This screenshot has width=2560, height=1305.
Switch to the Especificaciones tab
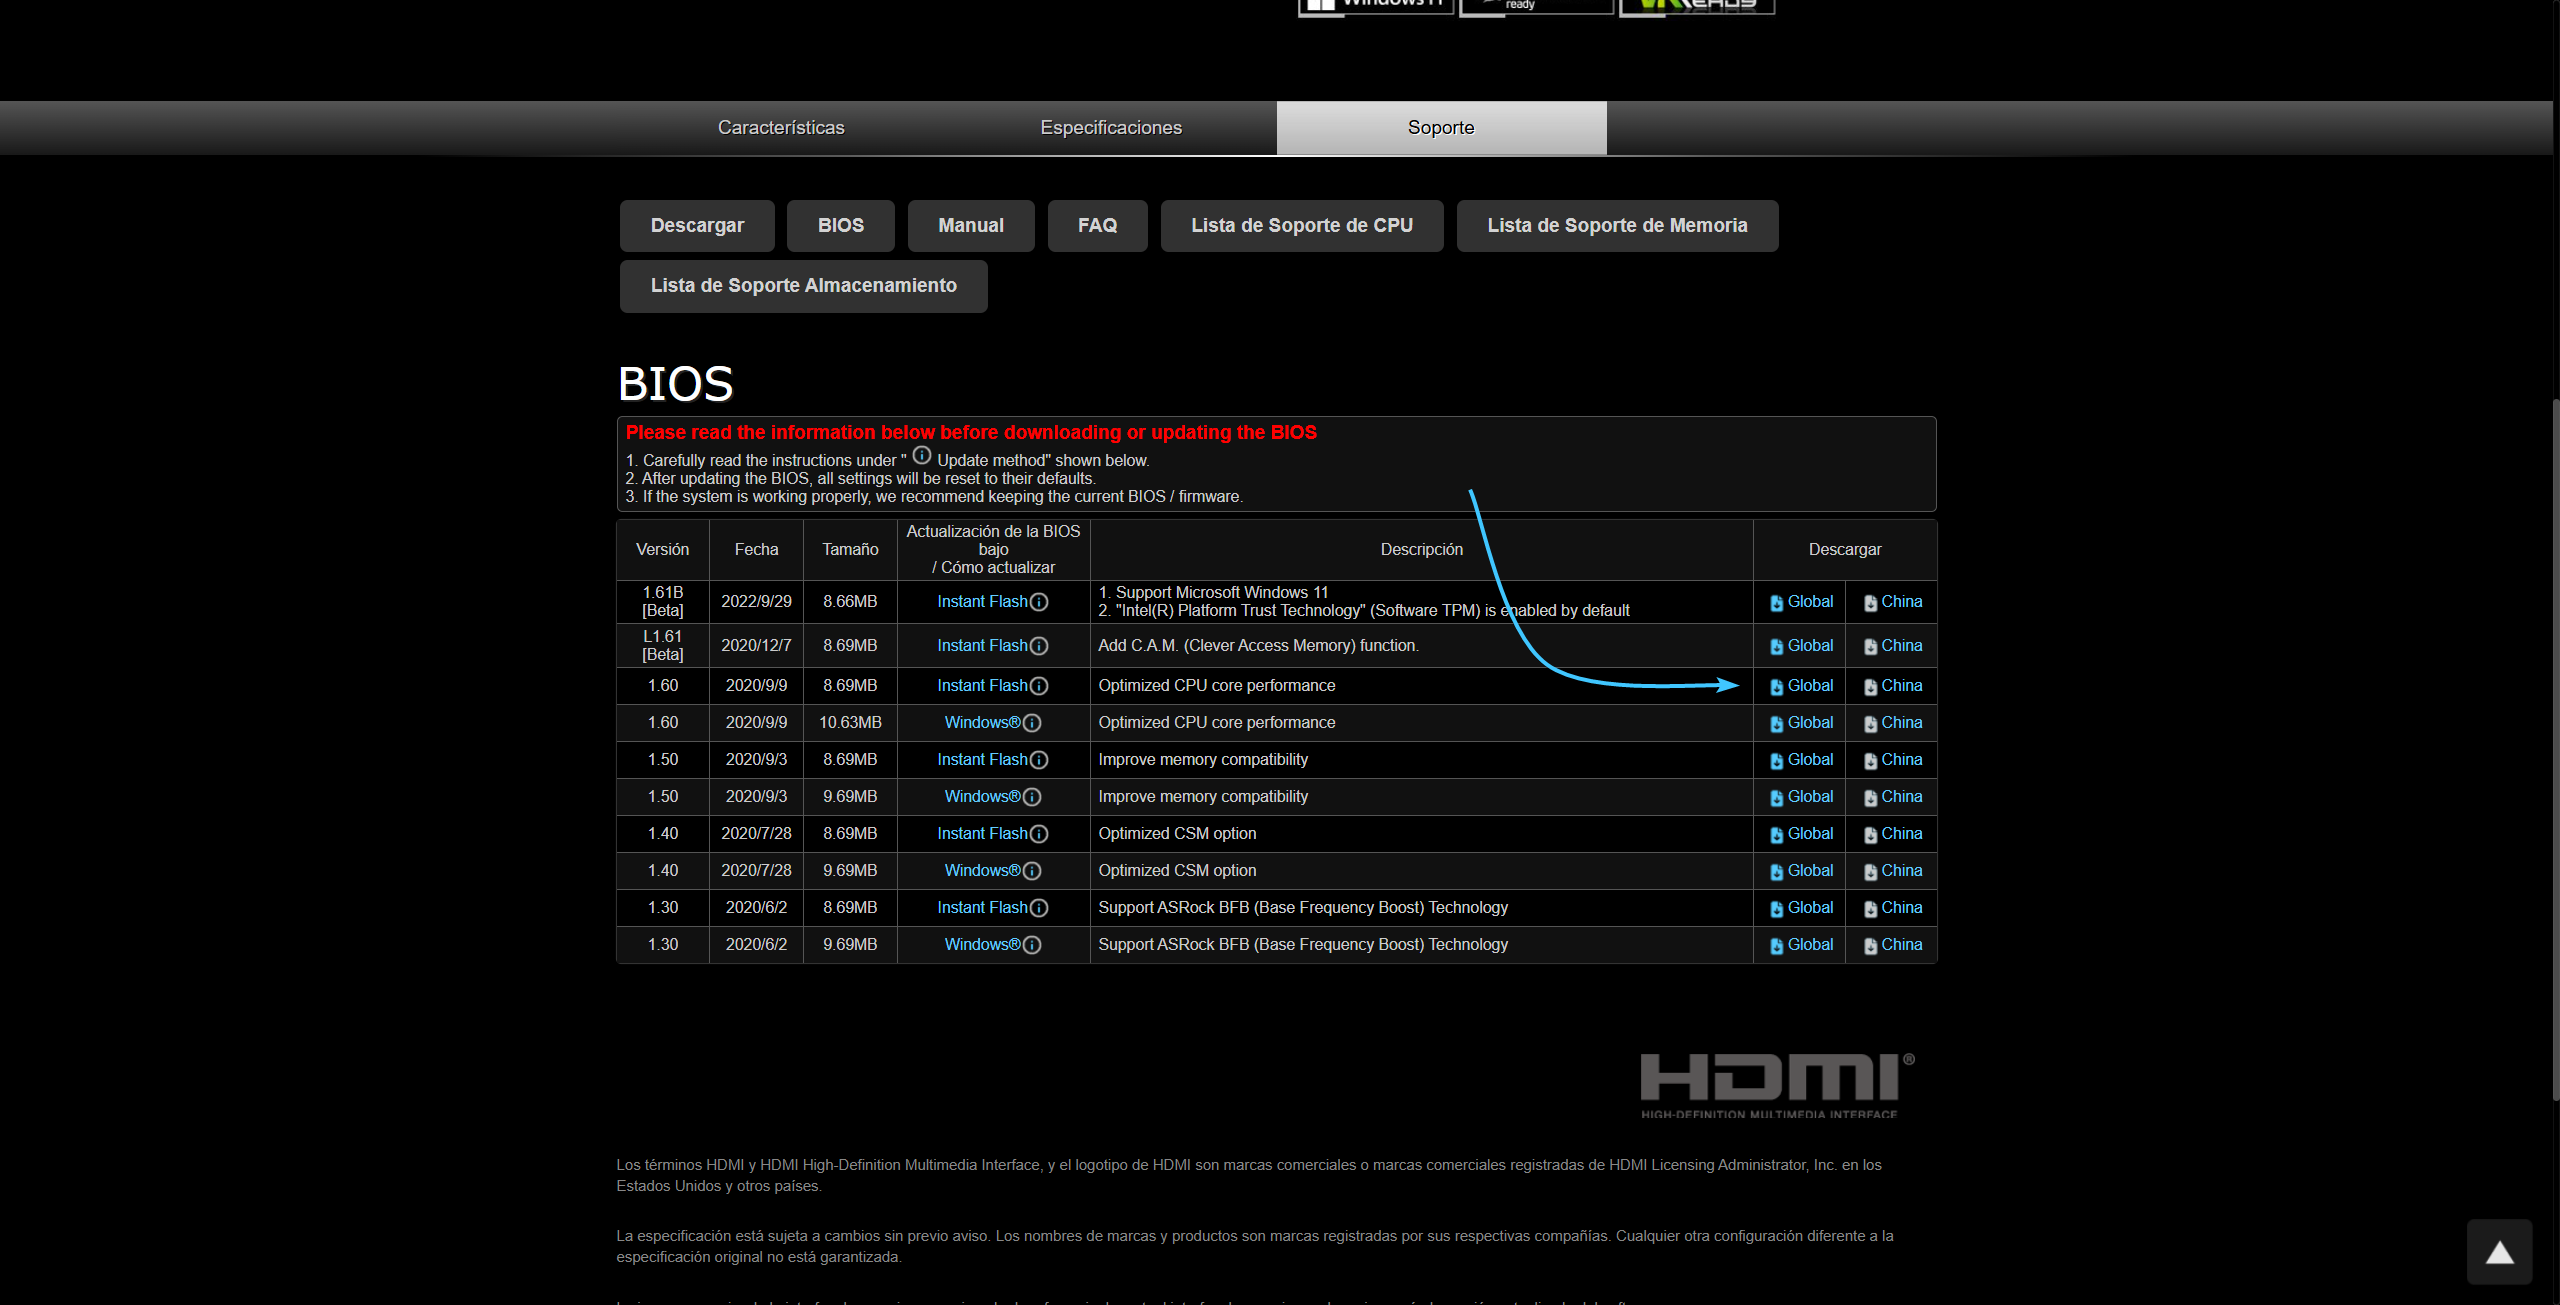tap(1111, 128)
